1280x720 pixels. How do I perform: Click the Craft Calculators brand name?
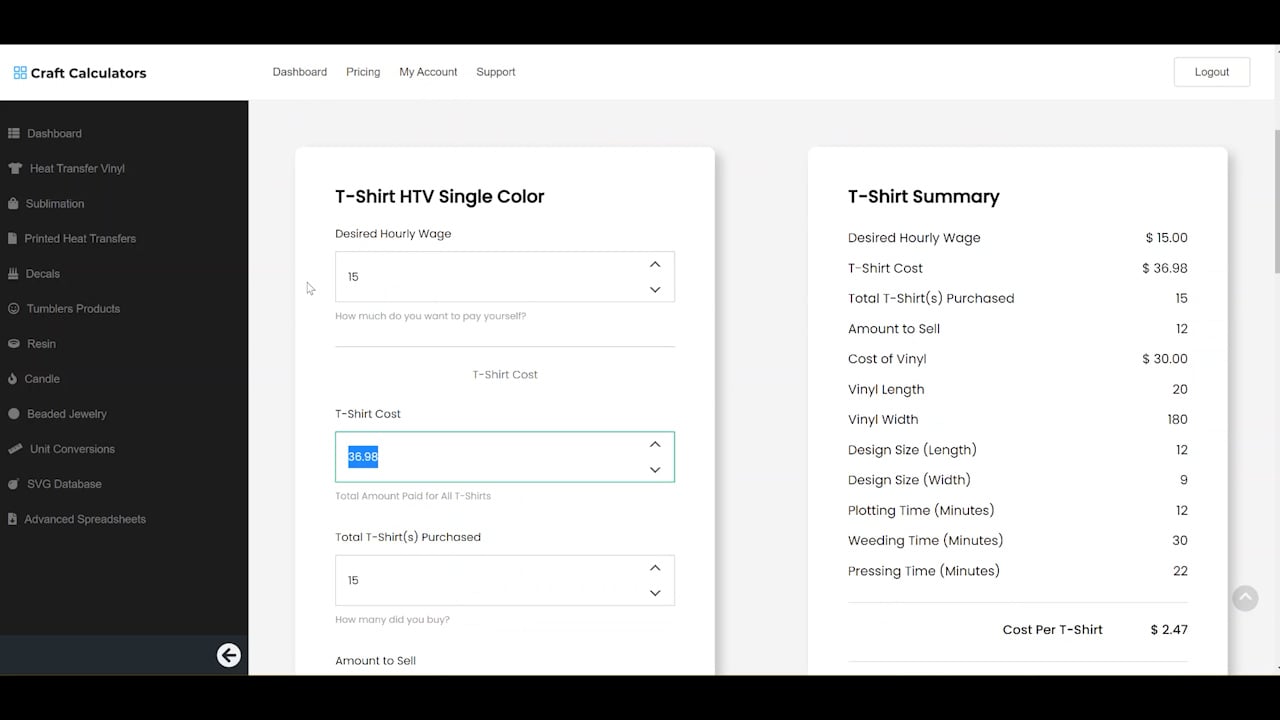88,73
